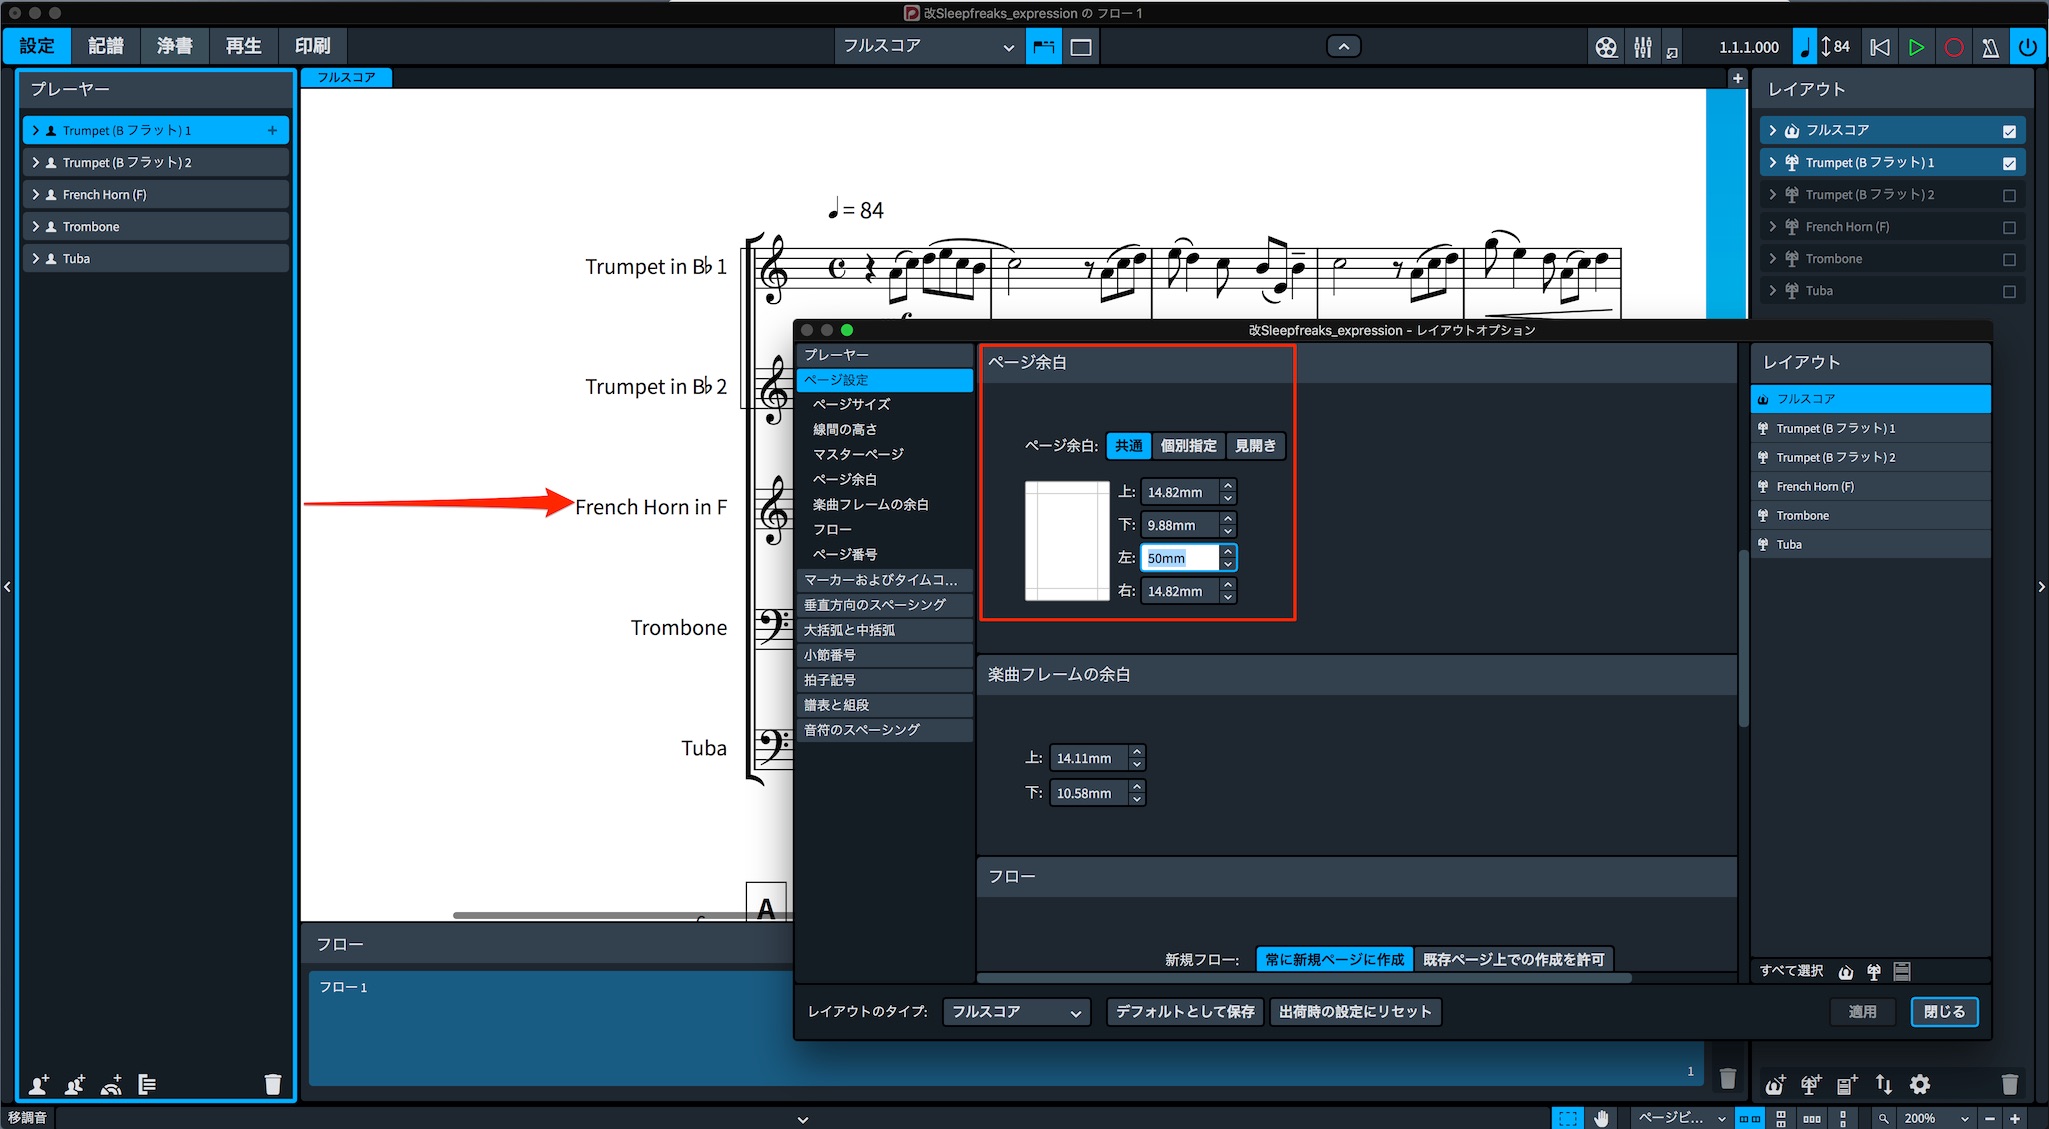The height and width of the screenshot is (1129, 2049).
Task: Click 閉じる button in layout options
Action: 1944,1012
